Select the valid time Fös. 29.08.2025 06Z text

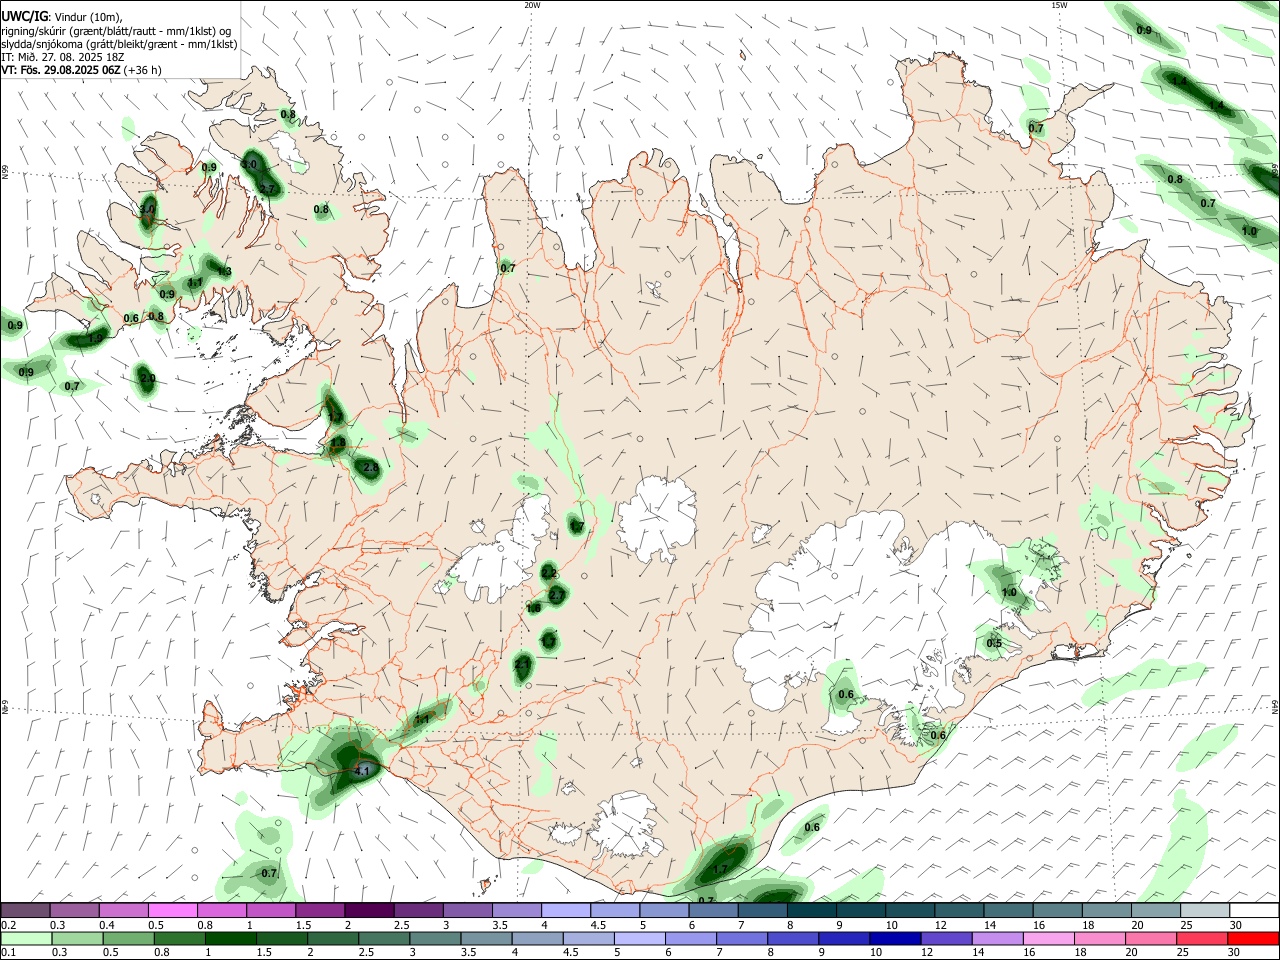pyautogui.click(x=71, y=70)
